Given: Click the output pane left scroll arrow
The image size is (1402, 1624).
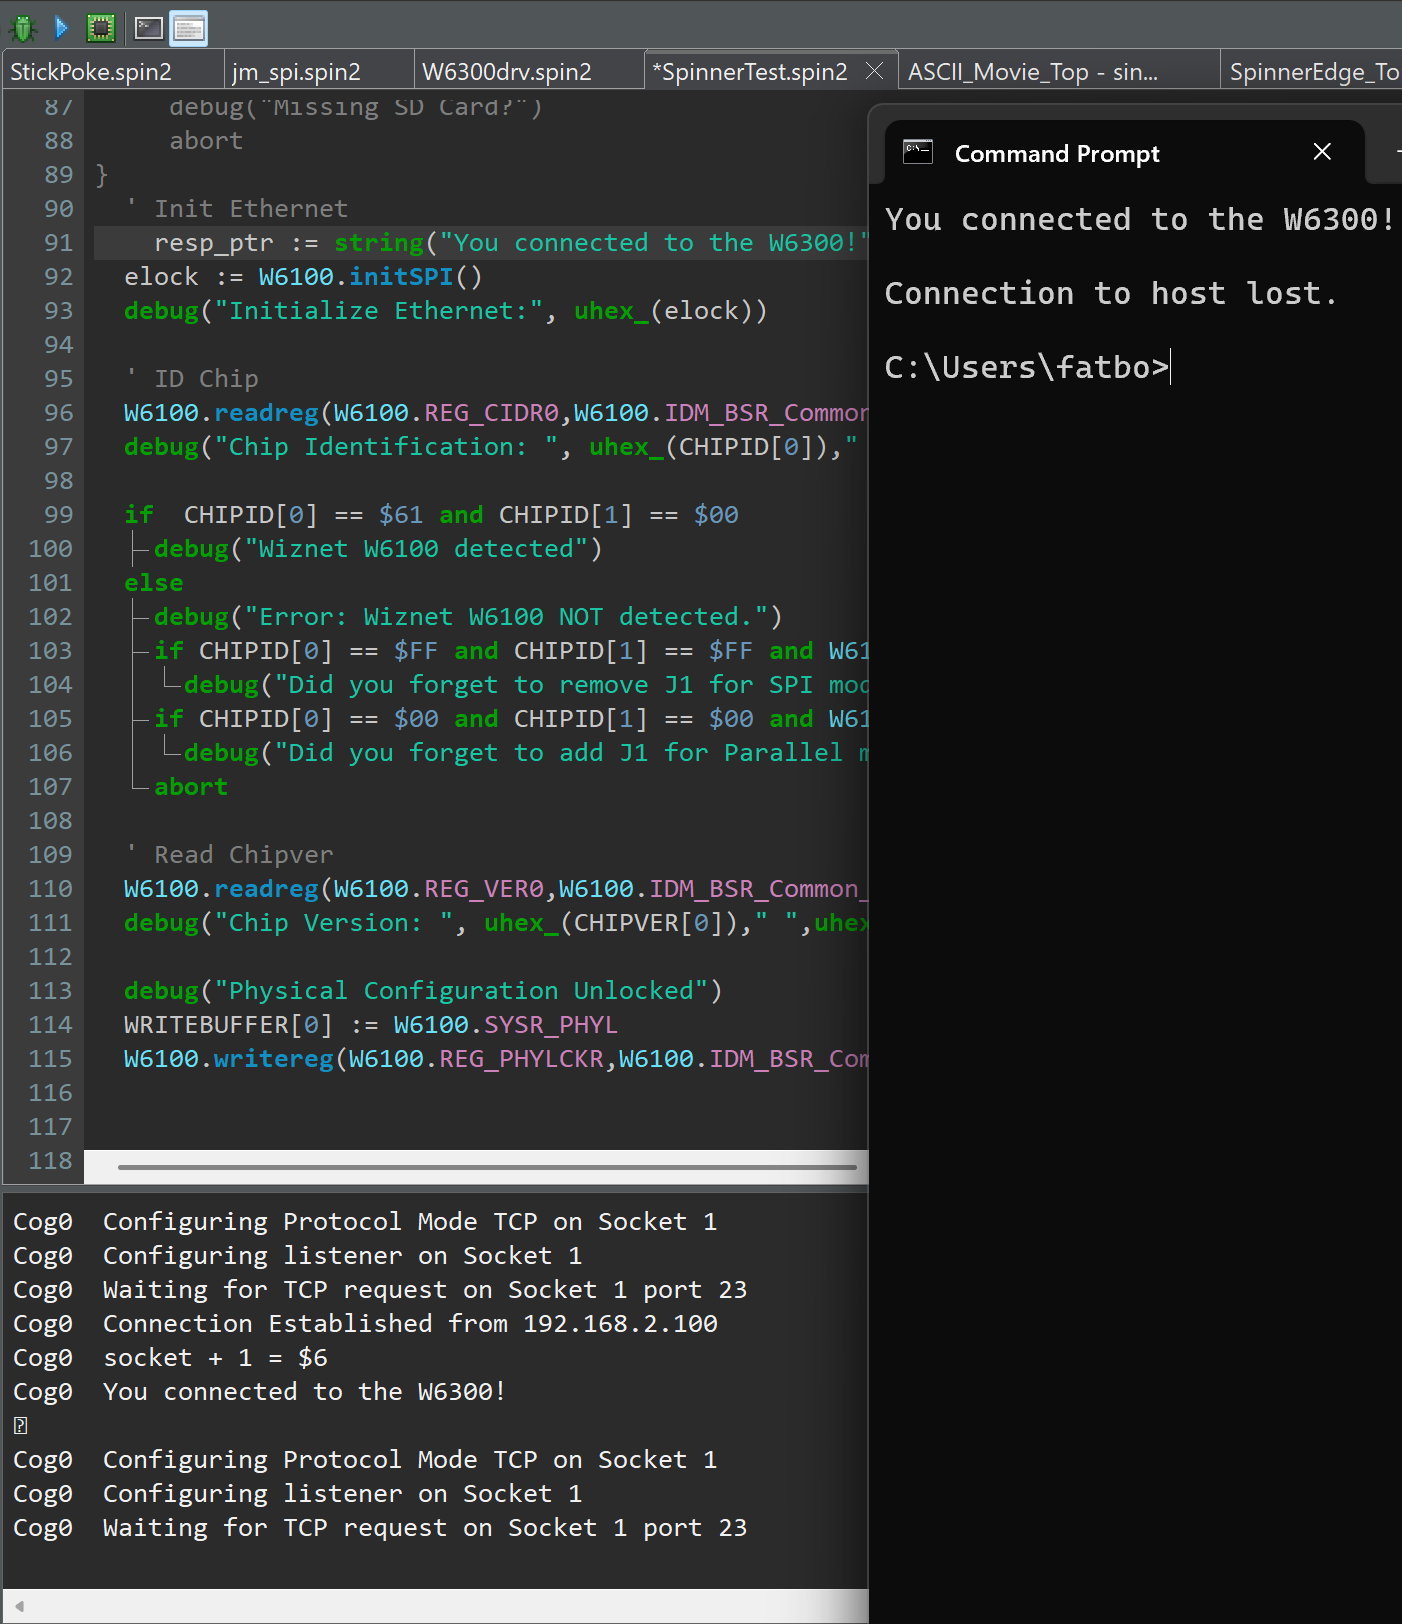Looking at the screenshot, I should 19,1606.
